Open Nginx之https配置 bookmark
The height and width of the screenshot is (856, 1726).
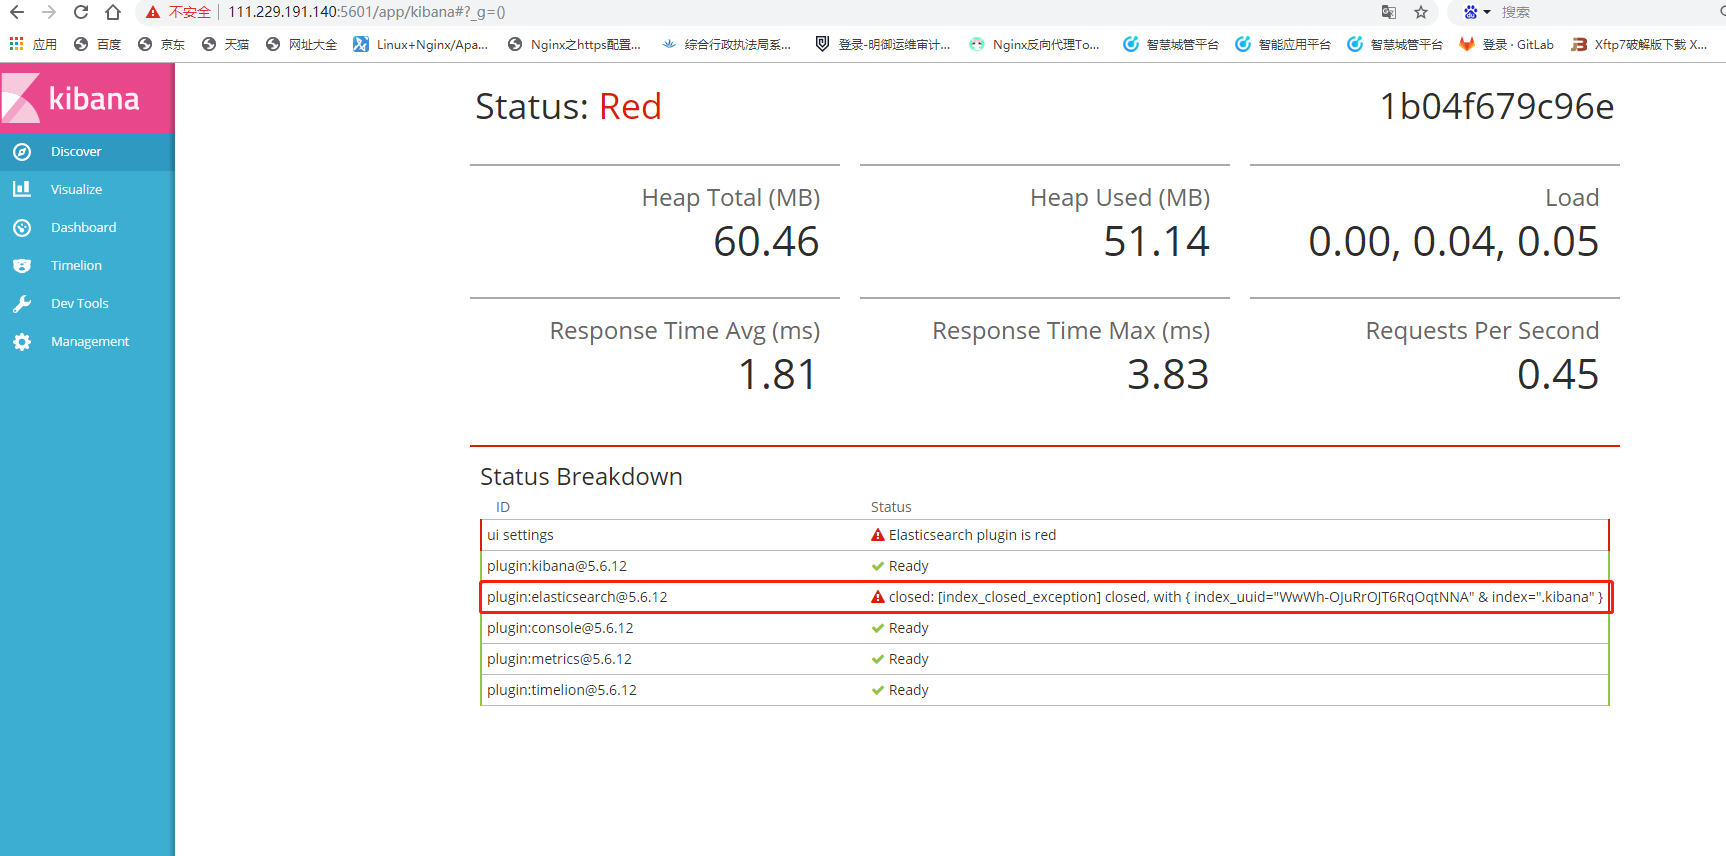574,44
